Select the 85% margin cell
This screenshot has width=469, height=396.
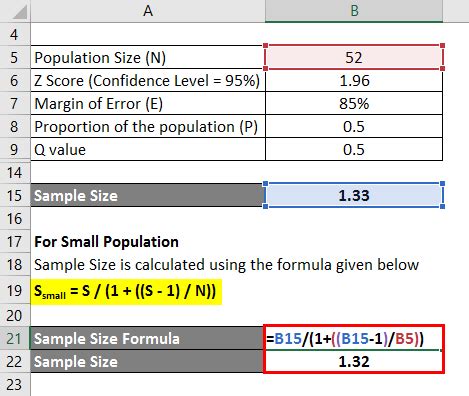tap(354, 103)
